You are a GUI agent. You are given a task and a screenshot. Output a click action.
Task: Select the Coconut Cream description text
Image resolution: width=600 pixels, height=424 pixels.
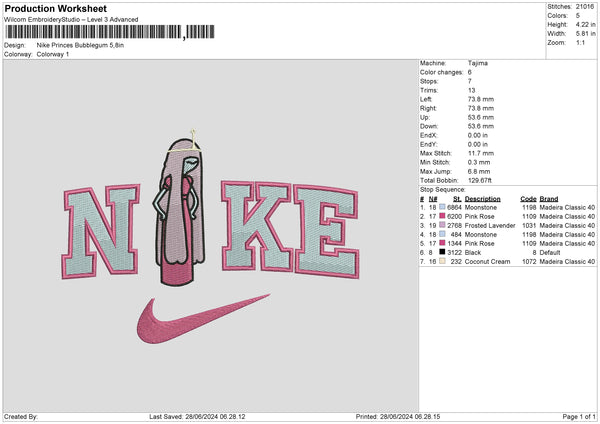(487, 262)
